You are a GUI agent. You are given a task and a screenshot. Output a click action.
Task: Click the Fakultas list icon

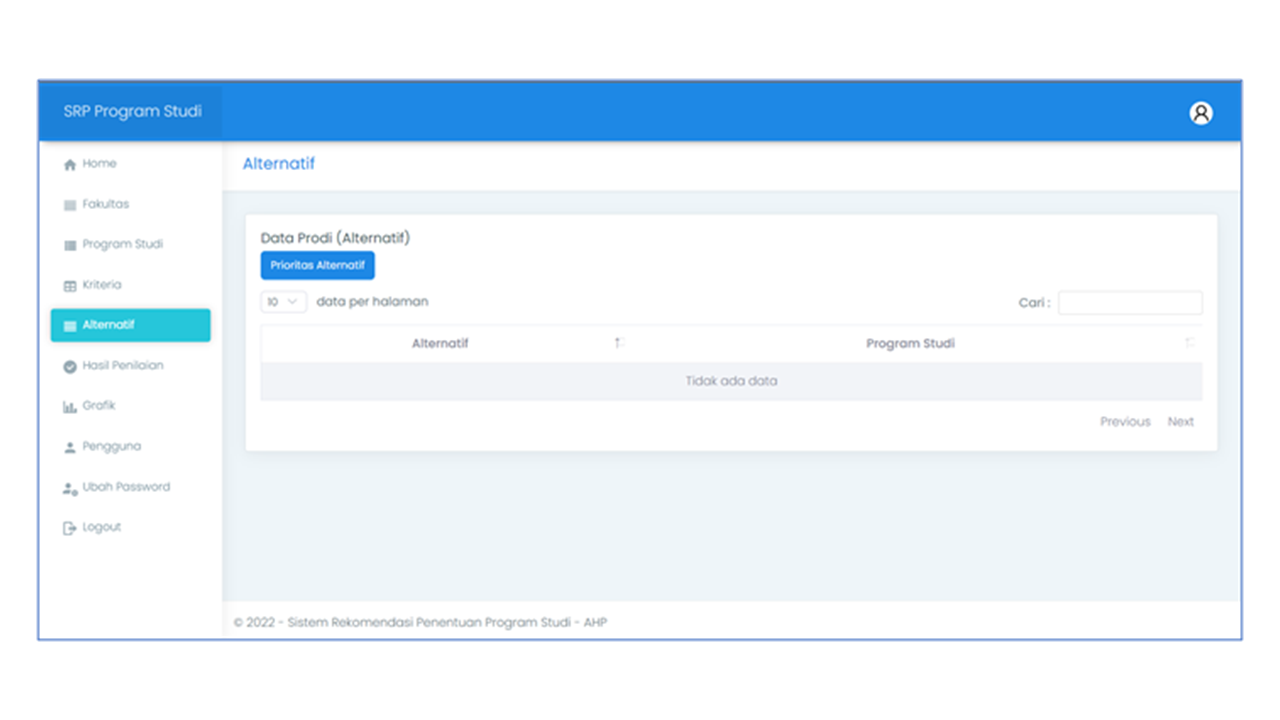[70, 205]
